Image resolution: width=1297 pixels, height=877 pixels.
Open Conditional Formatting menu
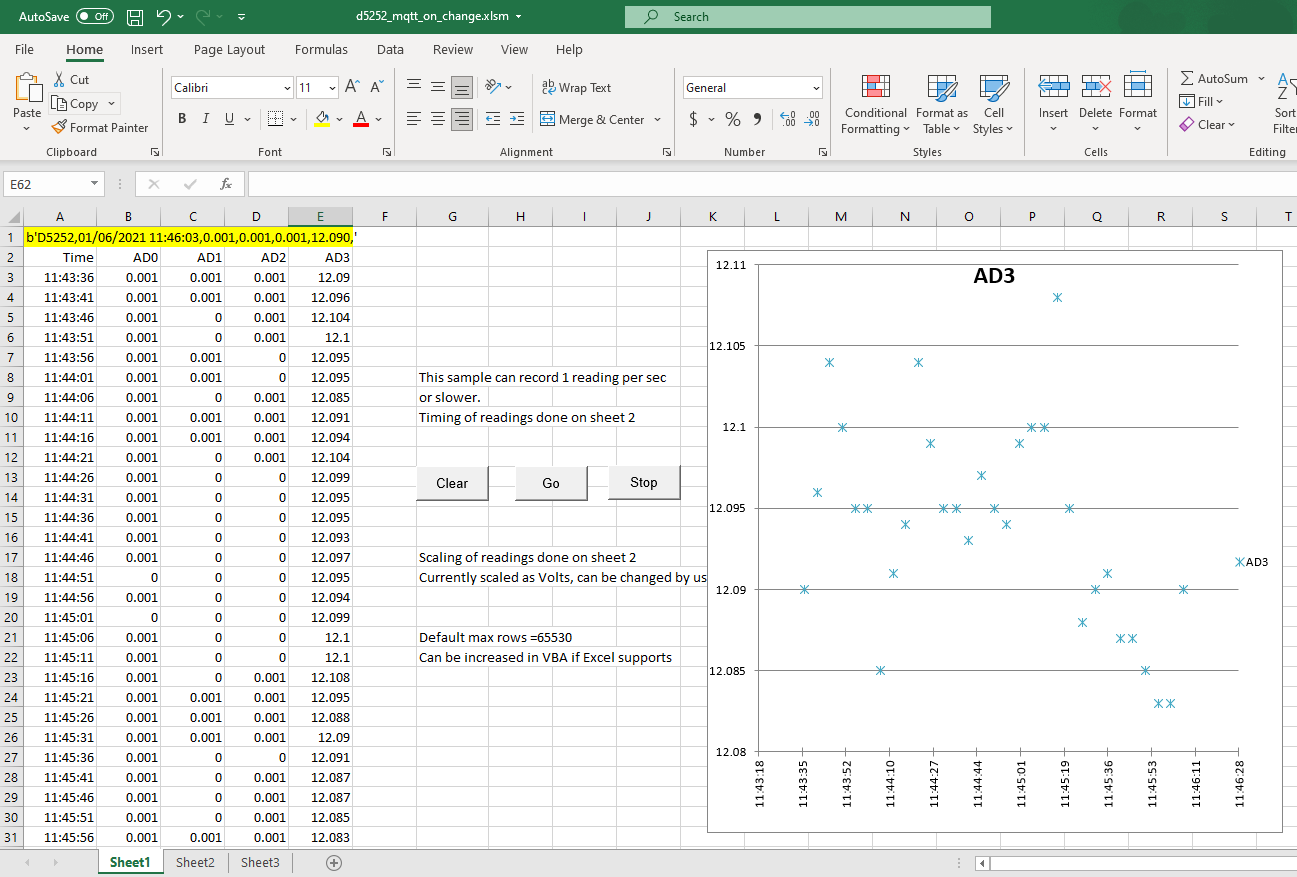pyautogui.click(x=875, y=104)
